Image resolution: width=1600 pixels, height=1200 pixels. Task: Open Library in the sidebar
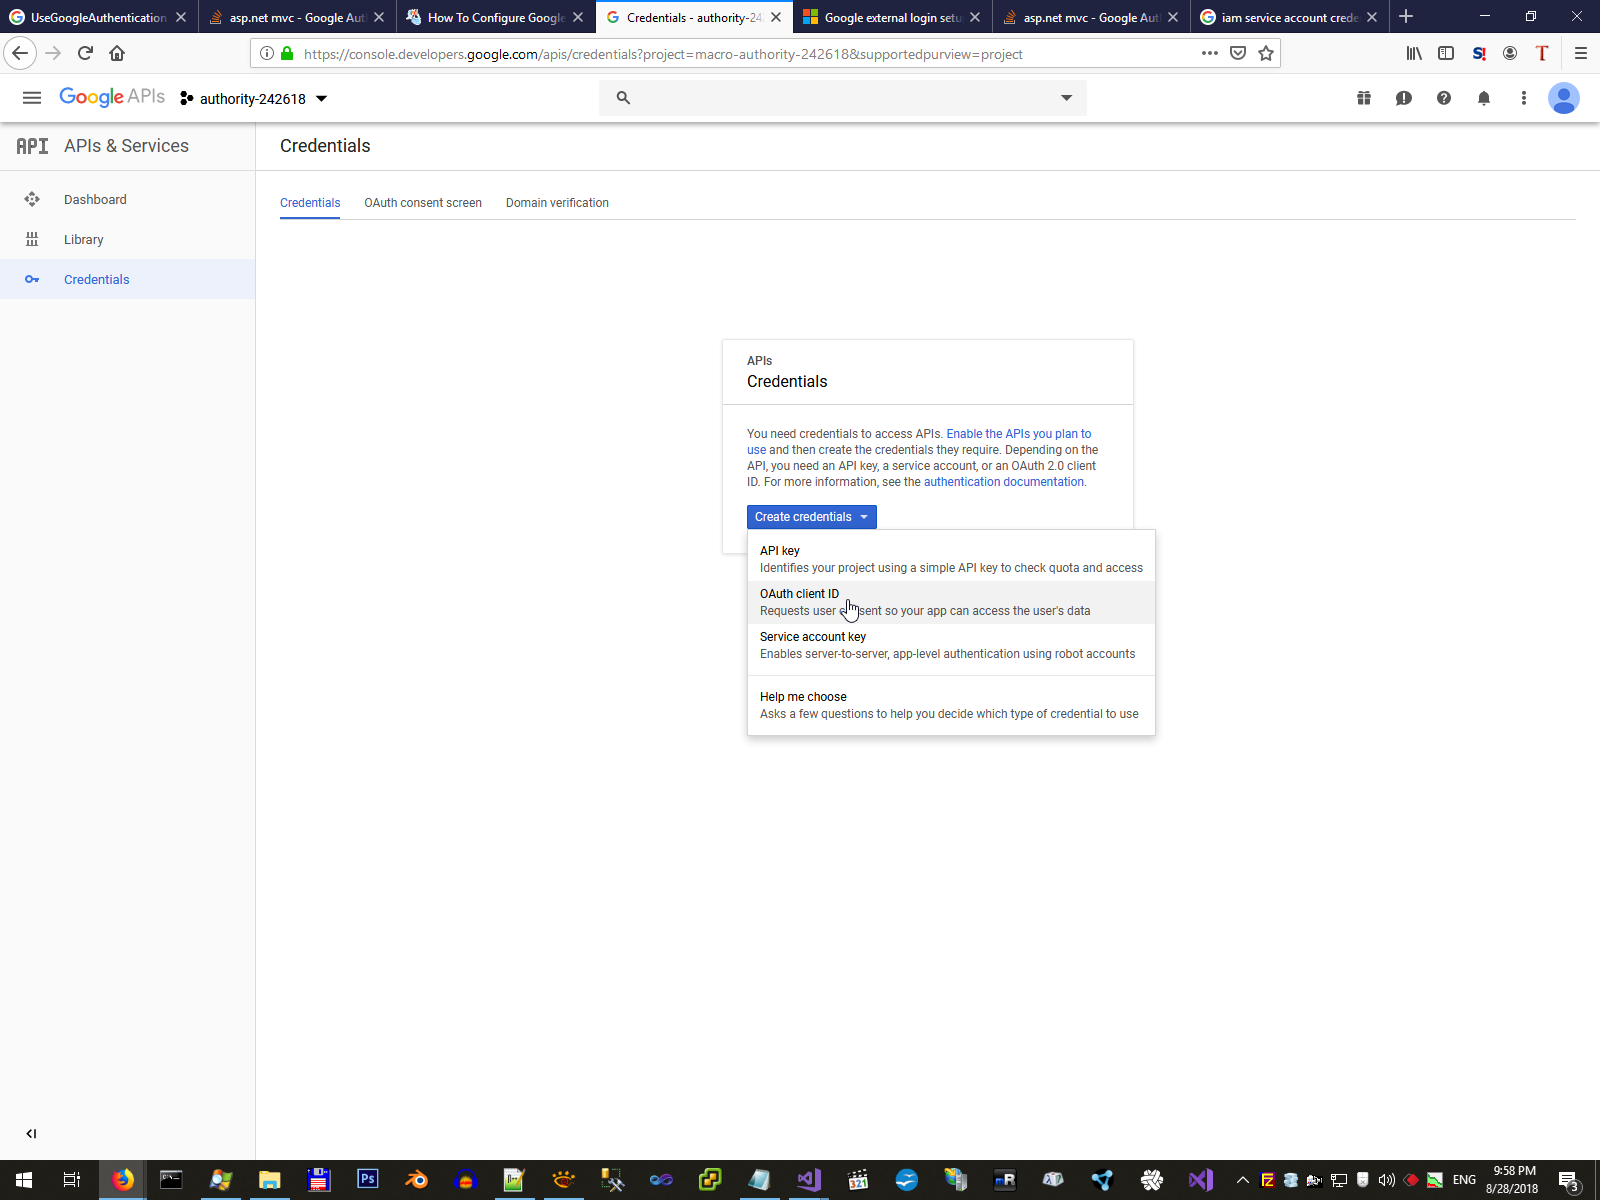point(127,239)
